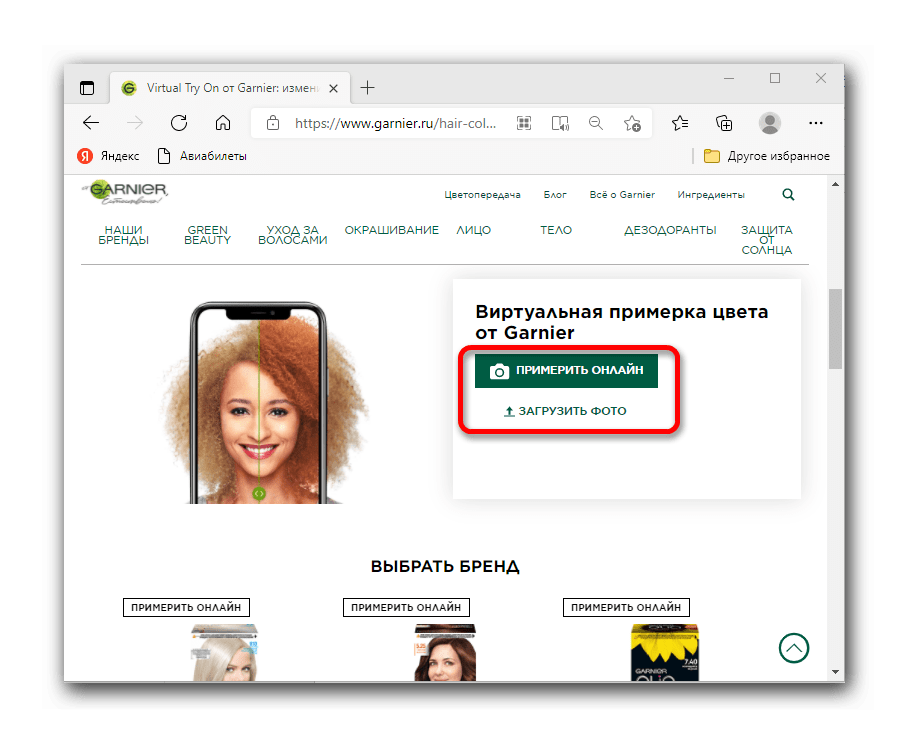Click the before/after slider handle on phone
This screenshot has width=909, height=741.
259,493
